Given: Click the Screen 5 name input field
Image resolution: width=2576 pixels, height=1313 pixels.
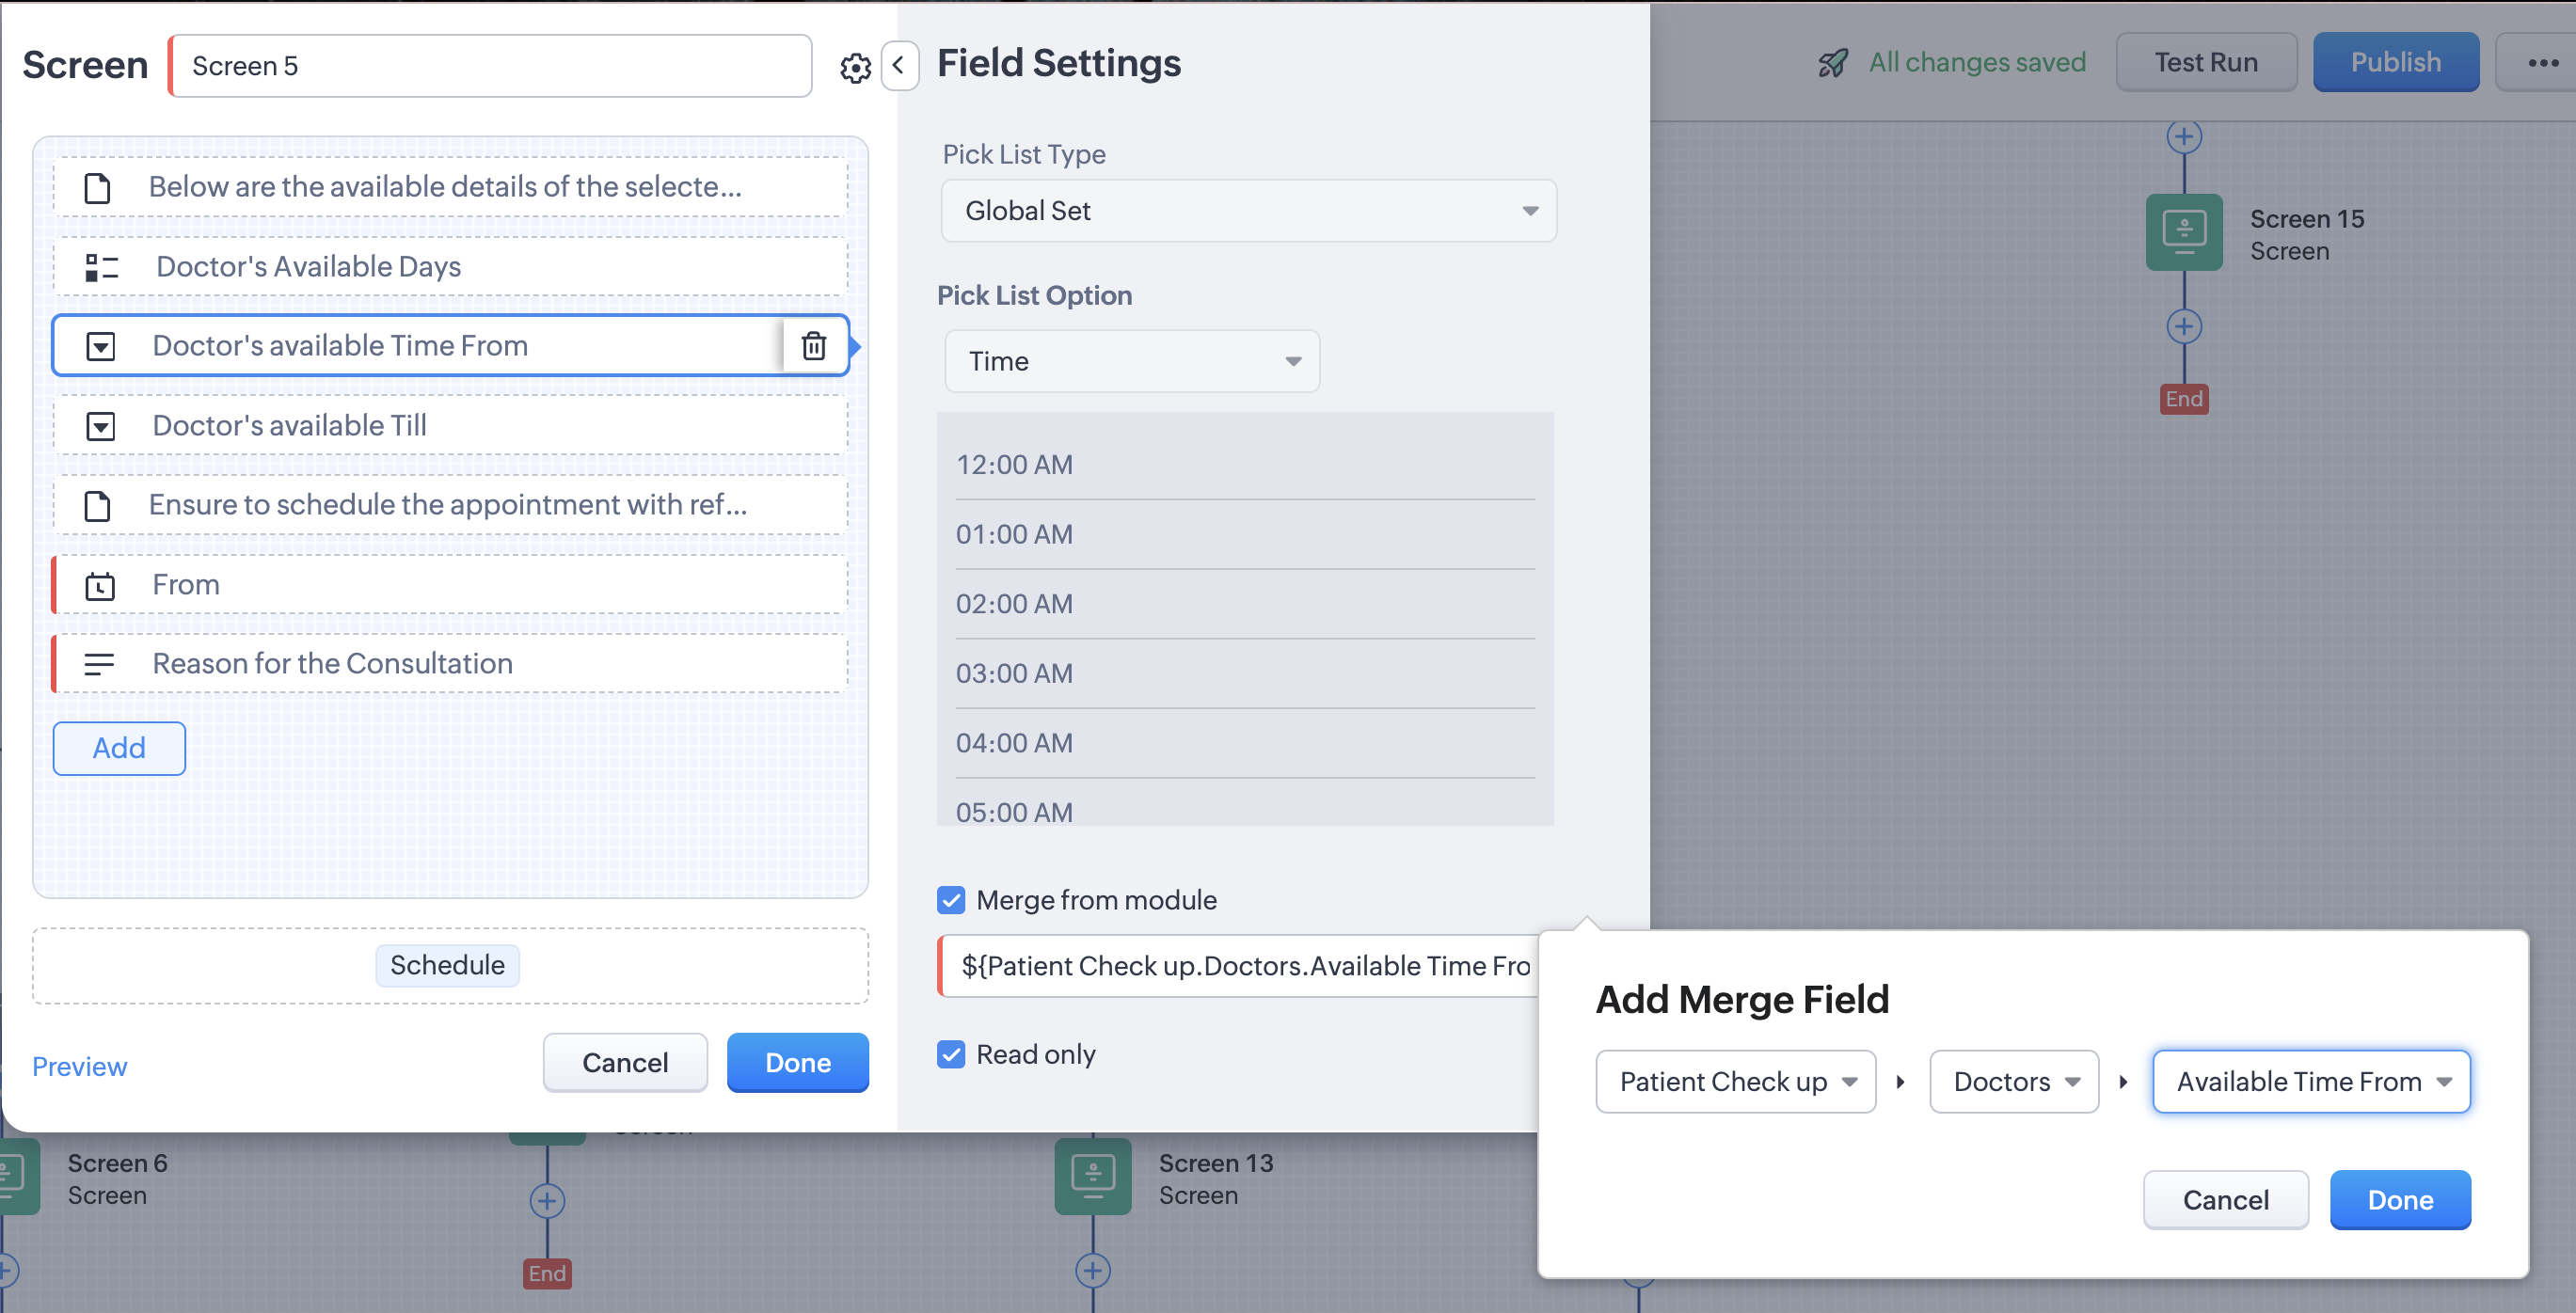Looking at the screenshot, I should point(490,66).
